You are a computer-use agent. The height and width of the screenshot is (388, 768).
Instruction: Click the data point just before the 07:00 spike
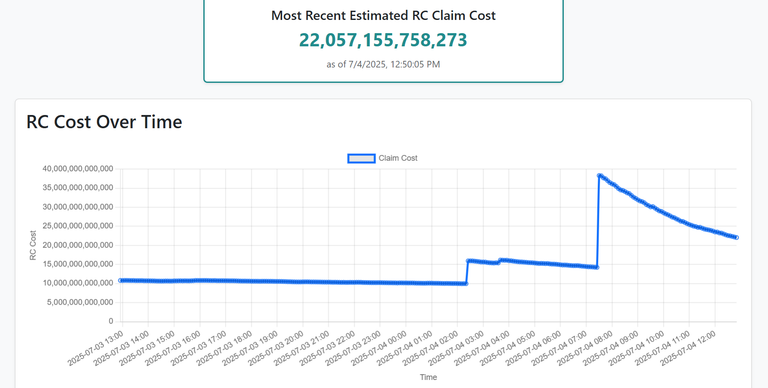(x=597, y=267)
